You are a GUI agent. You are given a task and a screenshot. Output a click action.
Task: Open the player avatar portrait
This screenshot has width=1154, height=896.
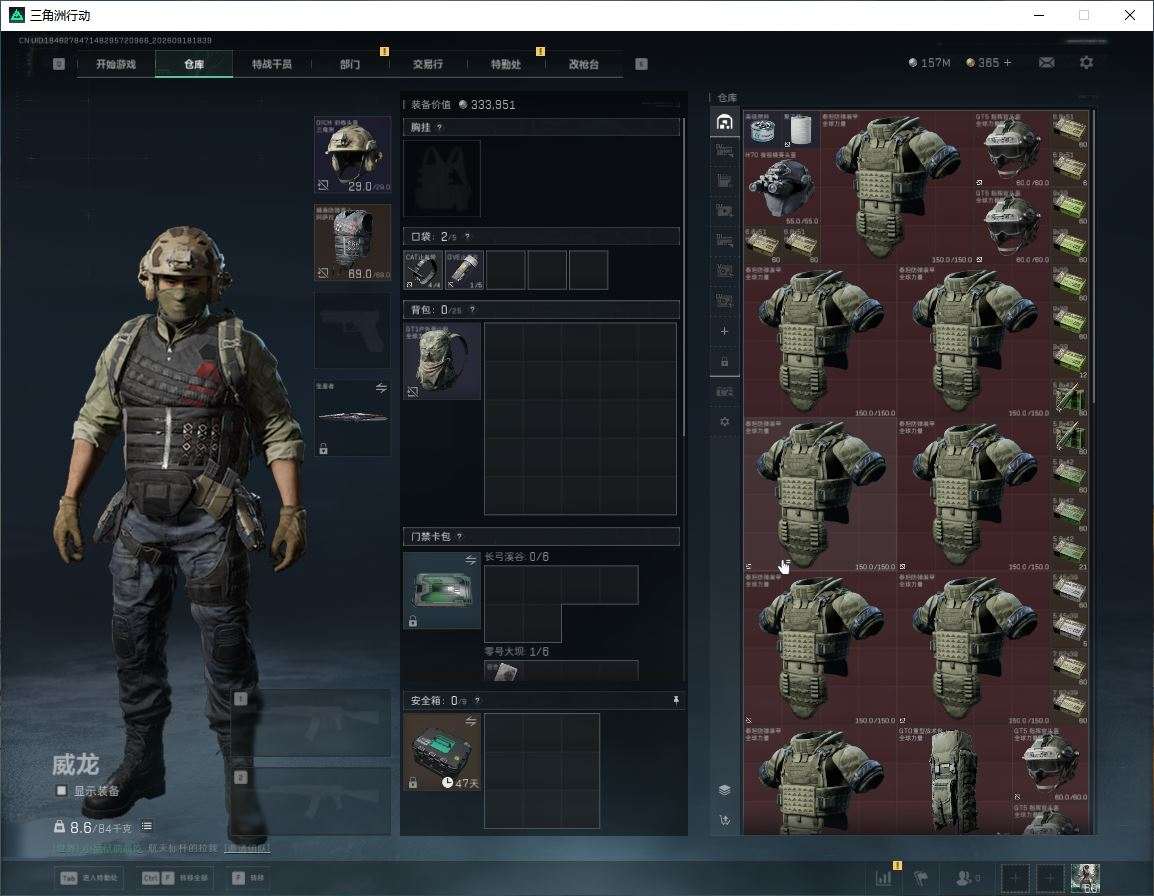1086,878
